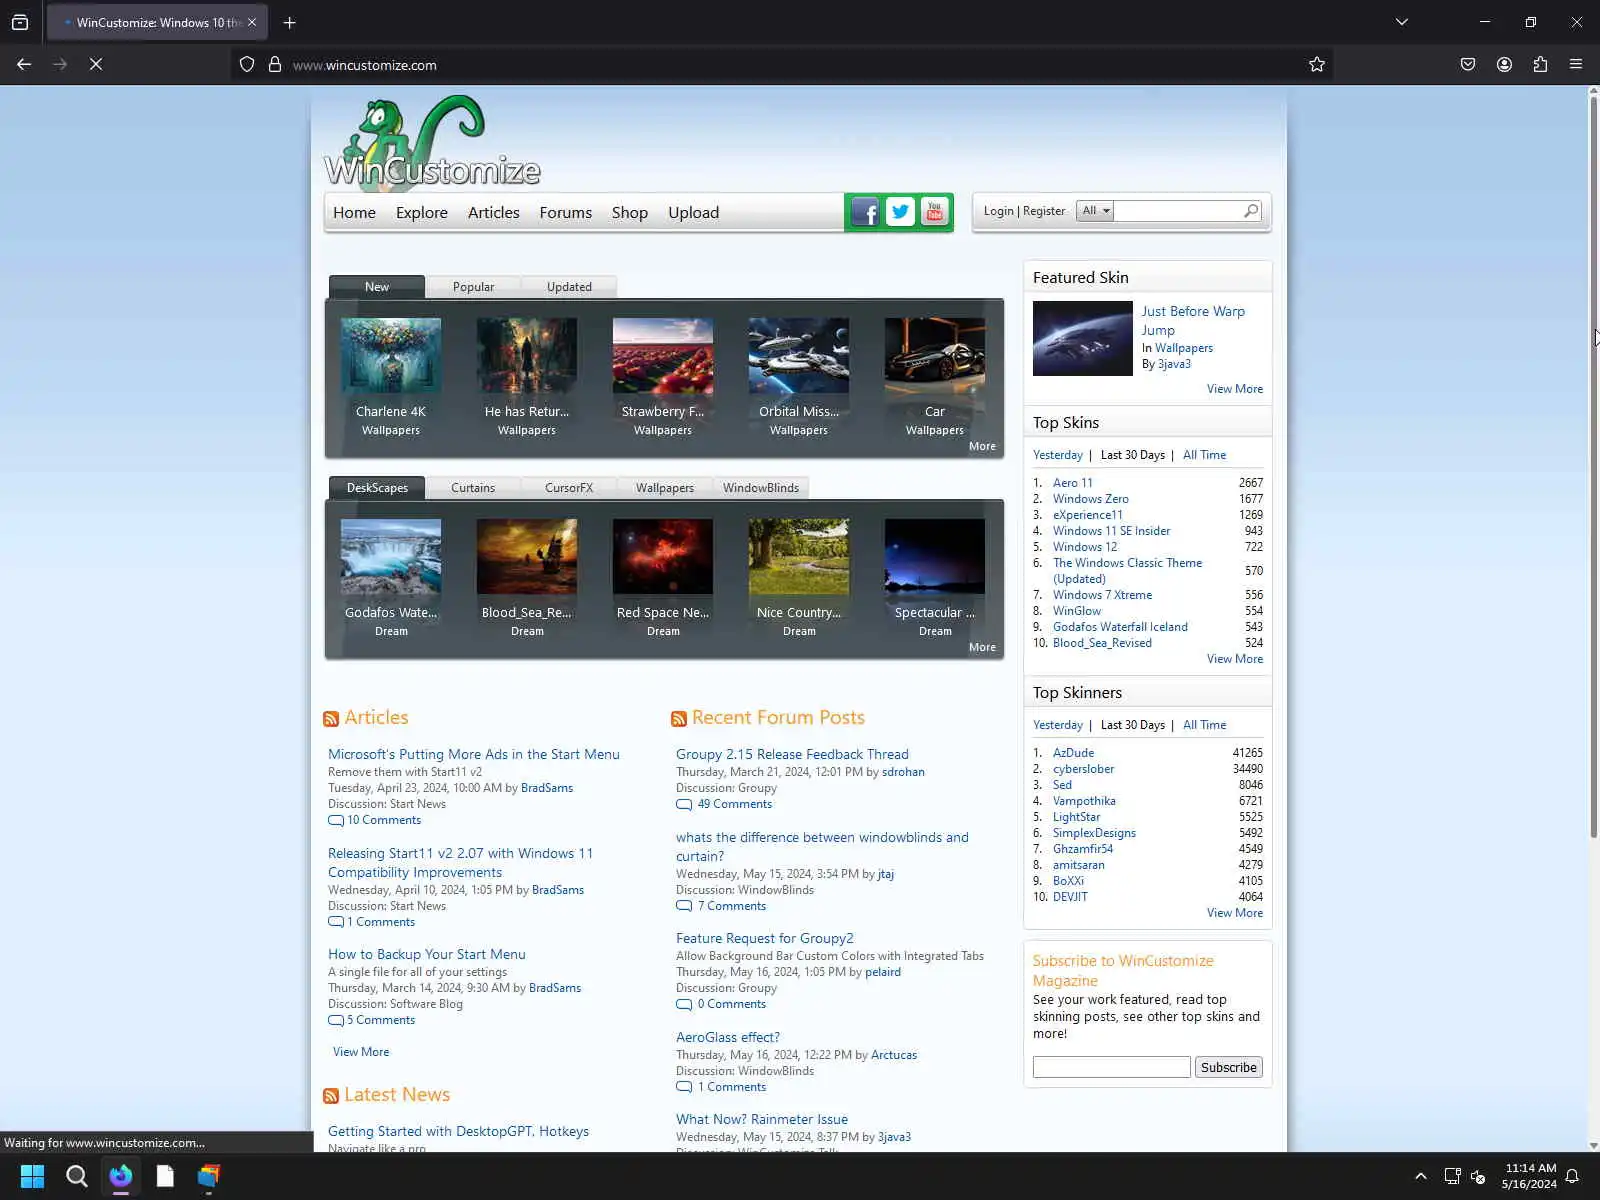Viewport: 1600px width, 1200px height.
Task: Open Aero 11 top skin link
Action: pyautogui.click(x=1073, y=483)
